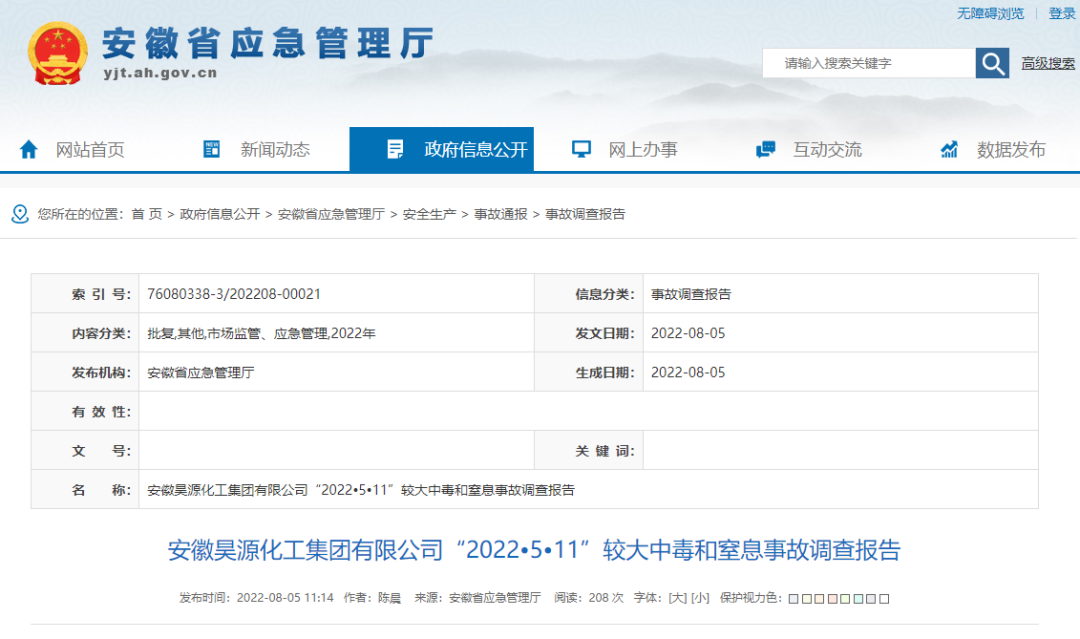Open the 数据发布 menu item
The width and height of the screenshot is (1080, 639).
tap(1011, 149)
